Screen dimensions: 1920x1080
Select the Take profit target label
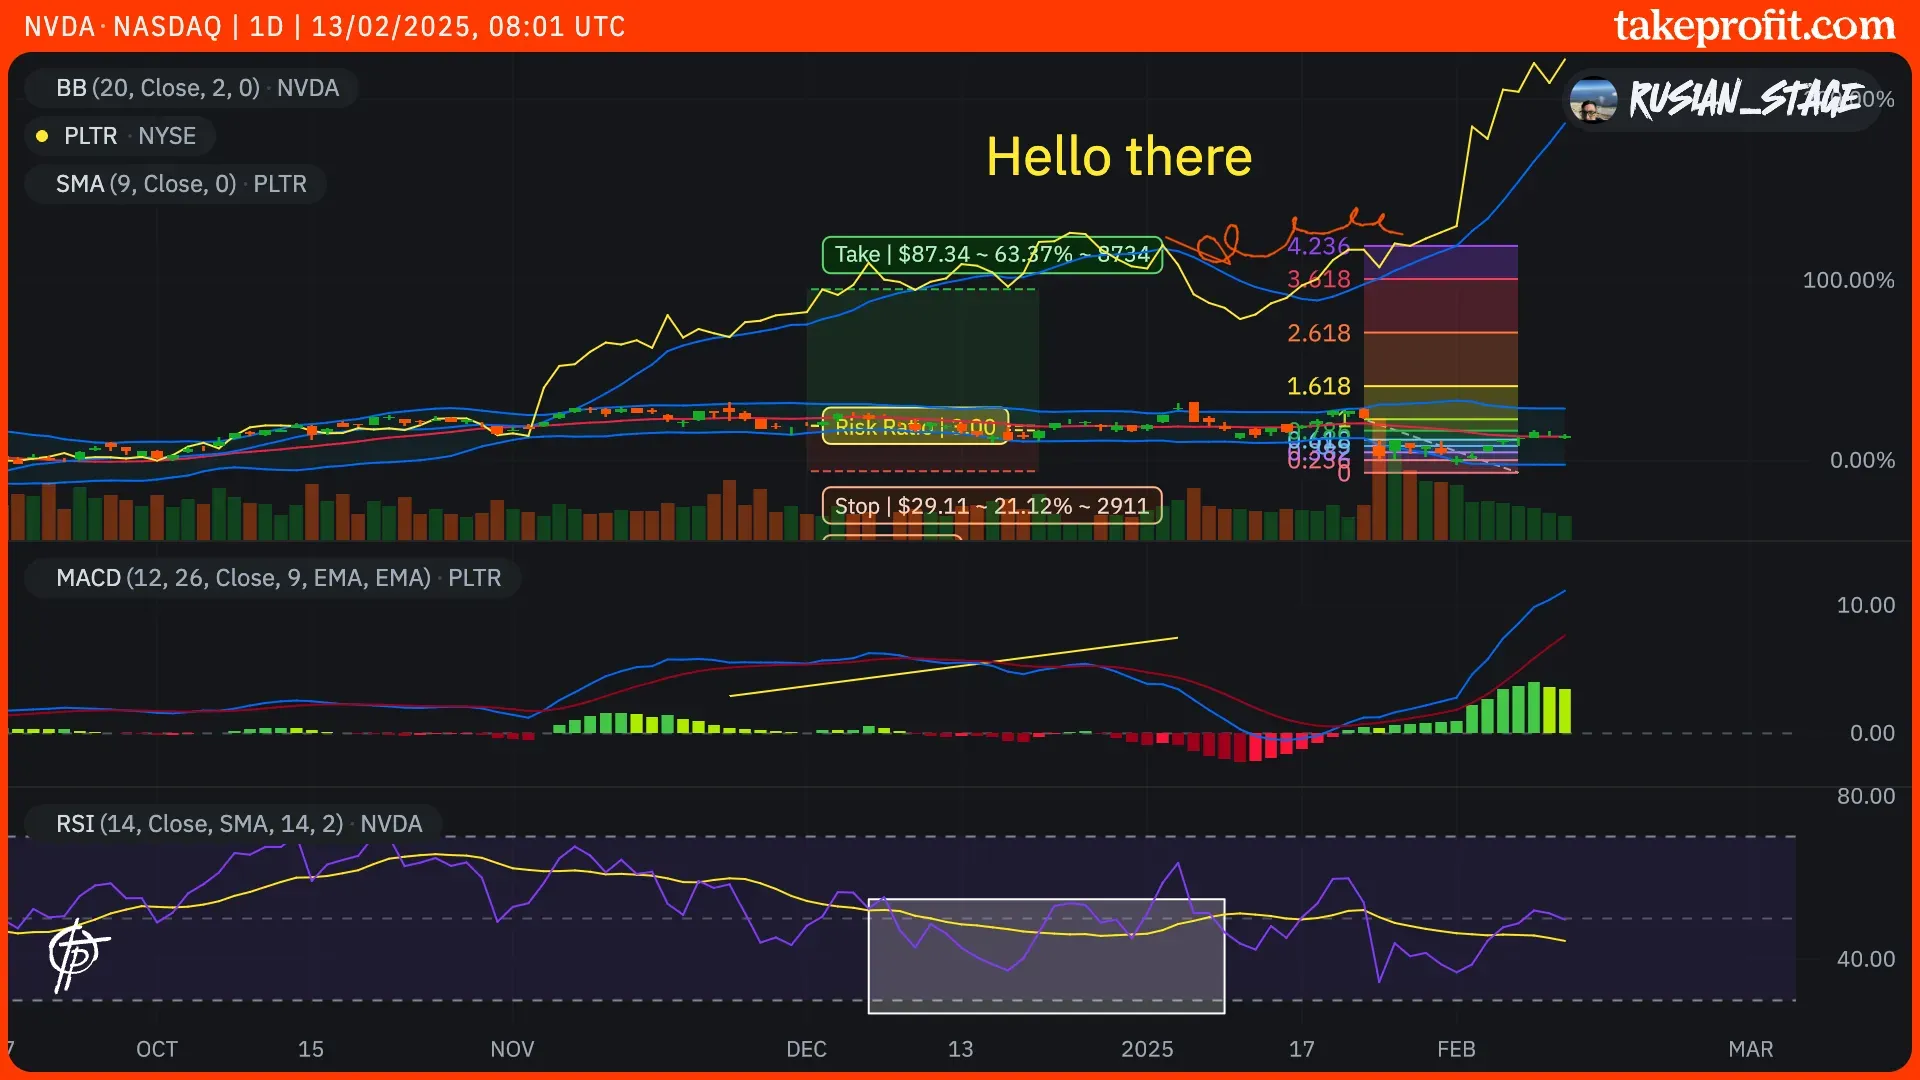[991, 254]
